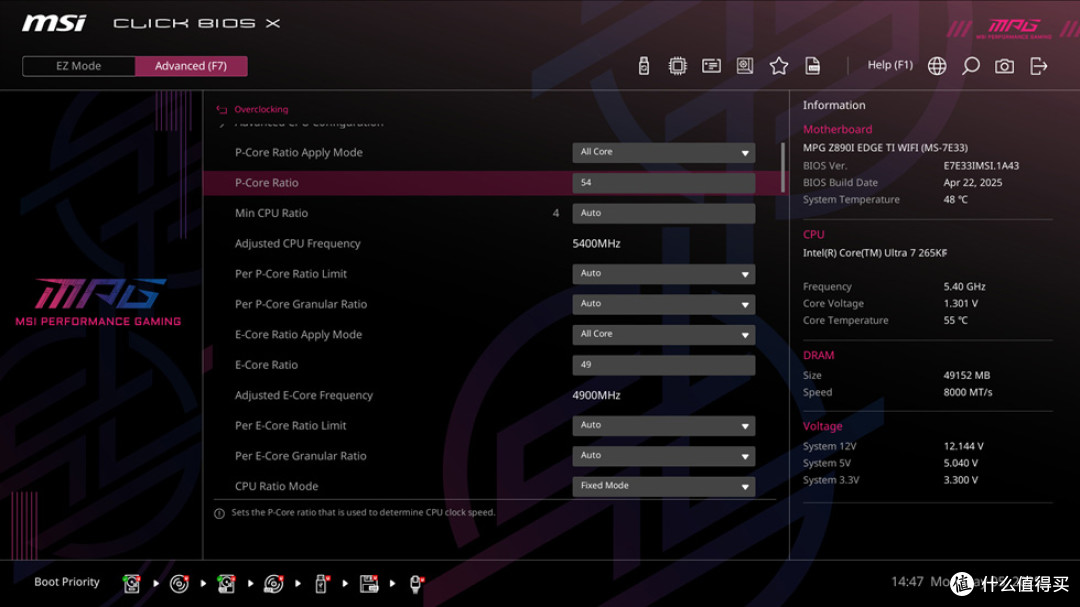Click the Min CPU Ratio Auto field
Image resolution: width=1080 pixels, height=607 pixels.
pos(663,213)
